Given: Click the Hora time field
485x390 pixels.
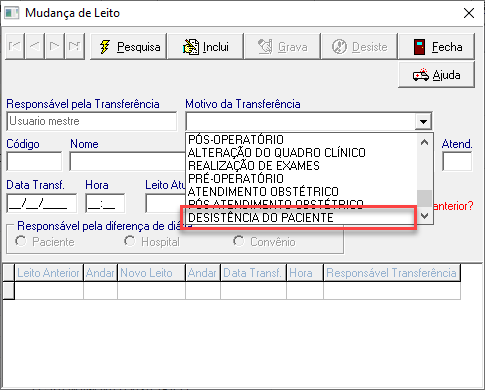Looking at the screenshot, I should [105, 203].
